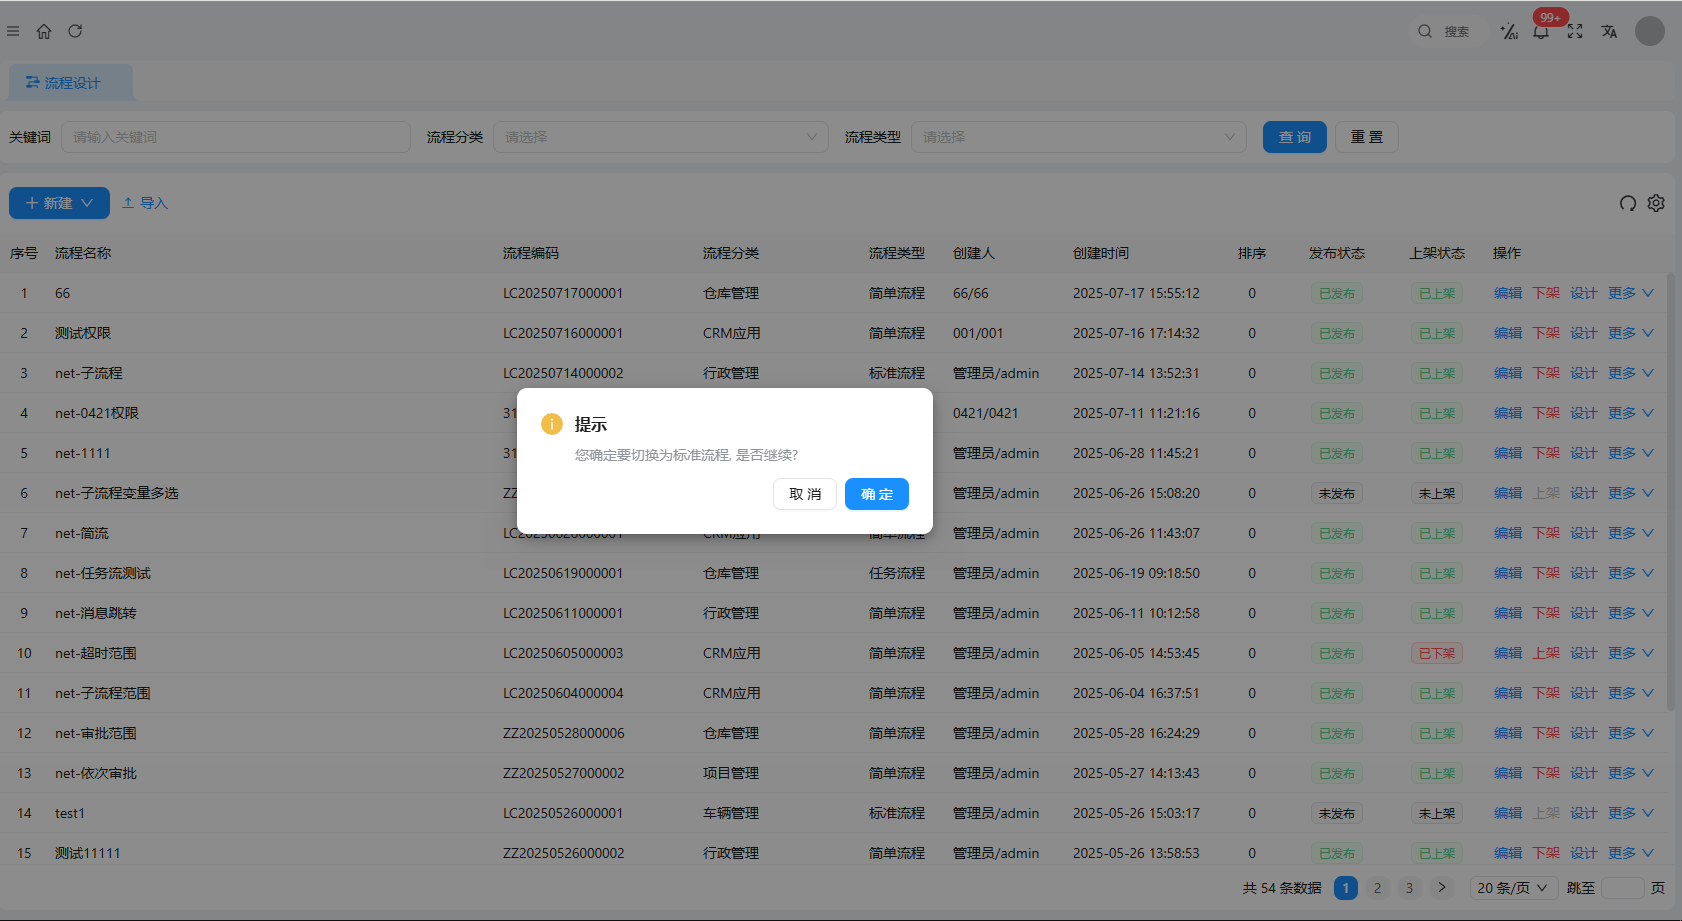Confirm the dialog with 确定 button

pyautogui.click(x=876, y=494)
